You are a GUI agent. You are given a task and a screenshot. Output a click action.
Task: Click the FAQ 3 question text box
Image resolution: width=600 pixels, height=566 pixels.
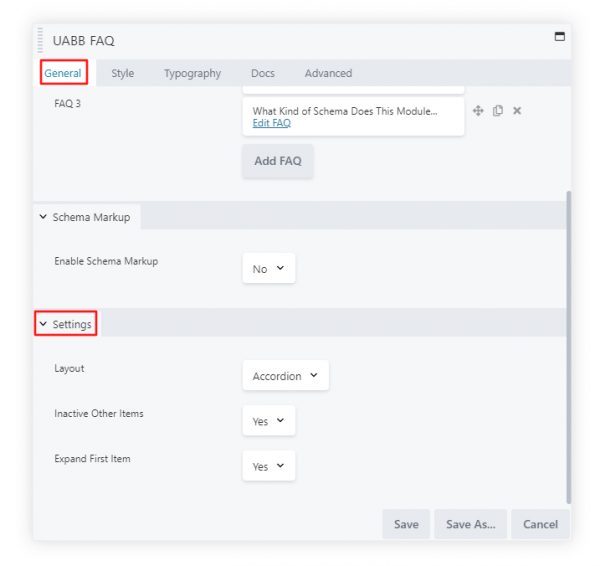pos(353,116)
